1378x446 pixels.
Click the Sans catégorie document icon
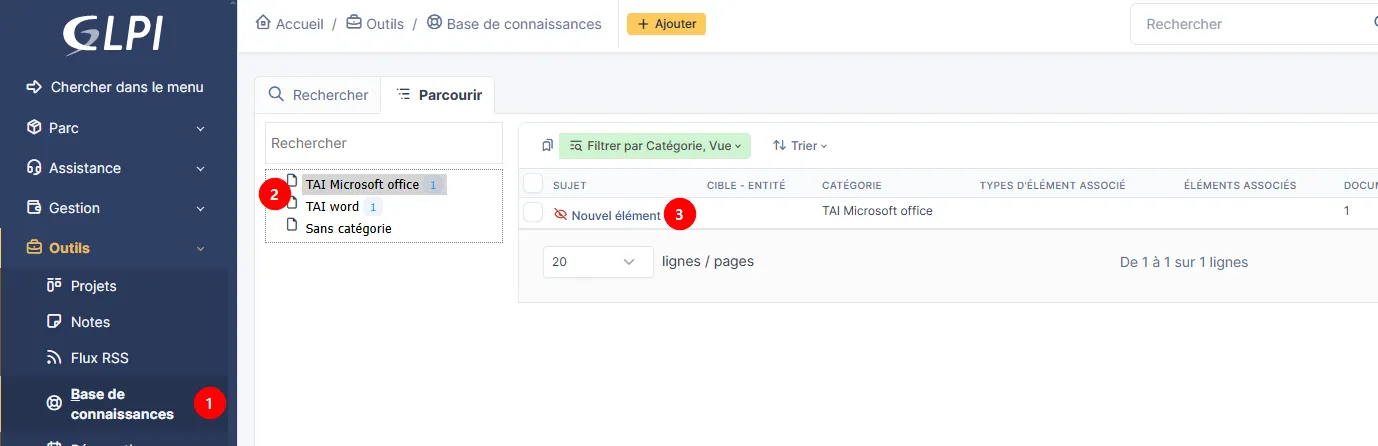pos(292,225)
